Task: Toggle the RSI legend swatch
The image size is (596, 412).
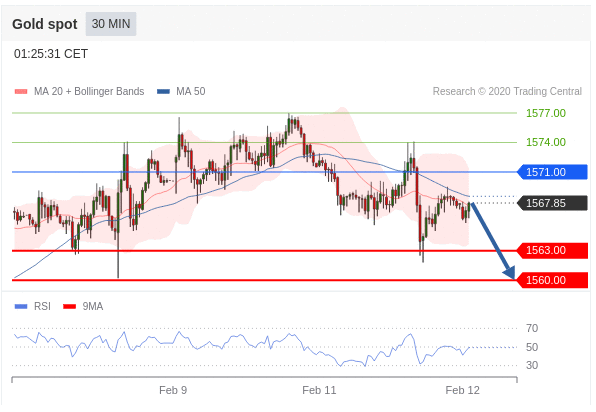Action: click(x=21, y=306)
